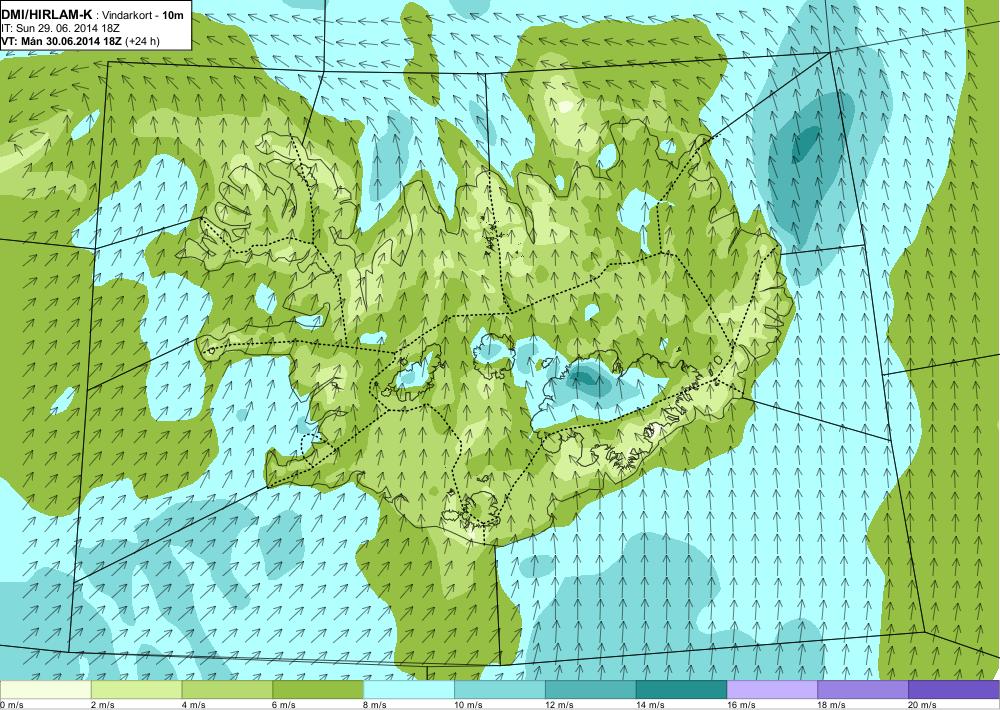Click the 10–12 m/s teal legend swatch
The width and height of the screenshot is (1000, 710).
coord(499,690)
